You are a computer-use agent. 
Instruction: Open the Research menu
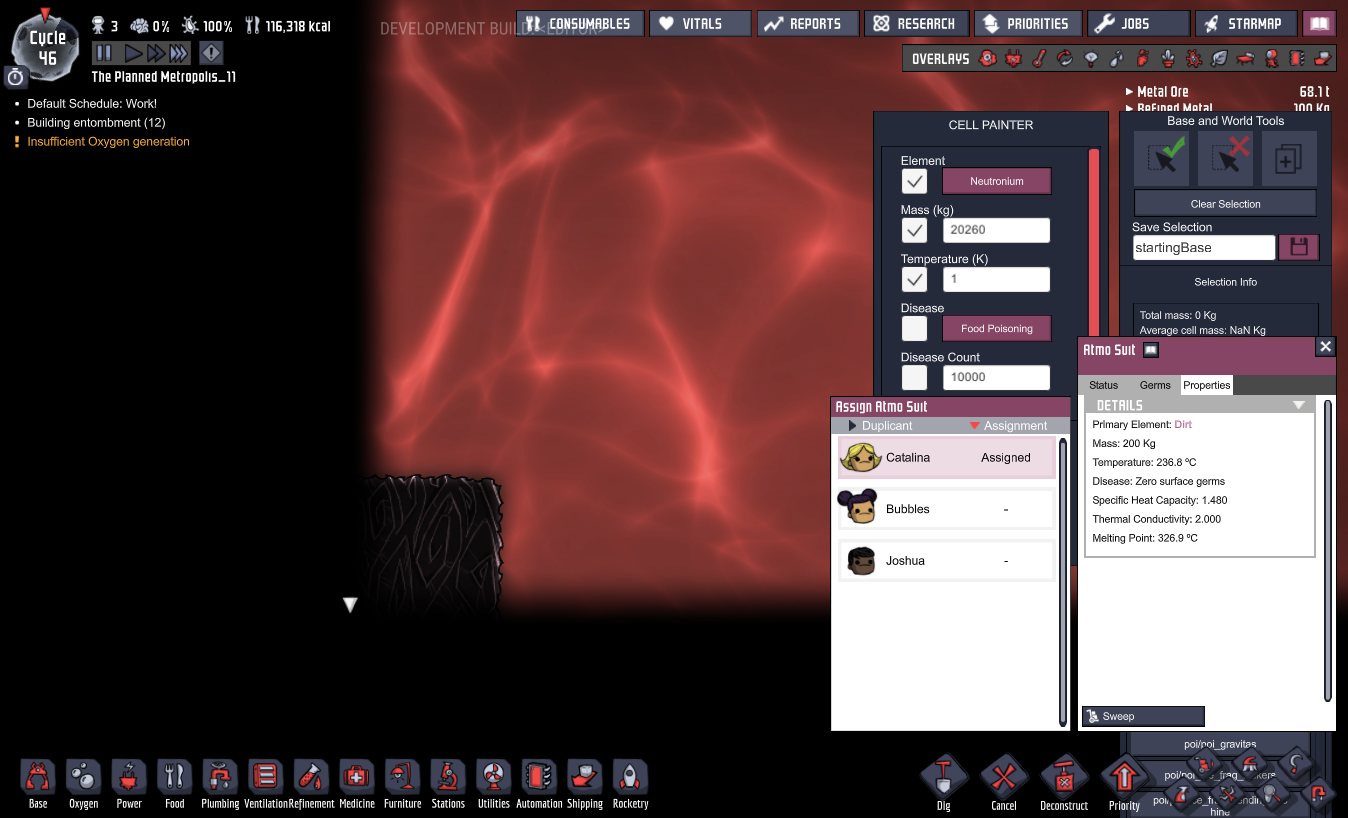pos(915,24)
